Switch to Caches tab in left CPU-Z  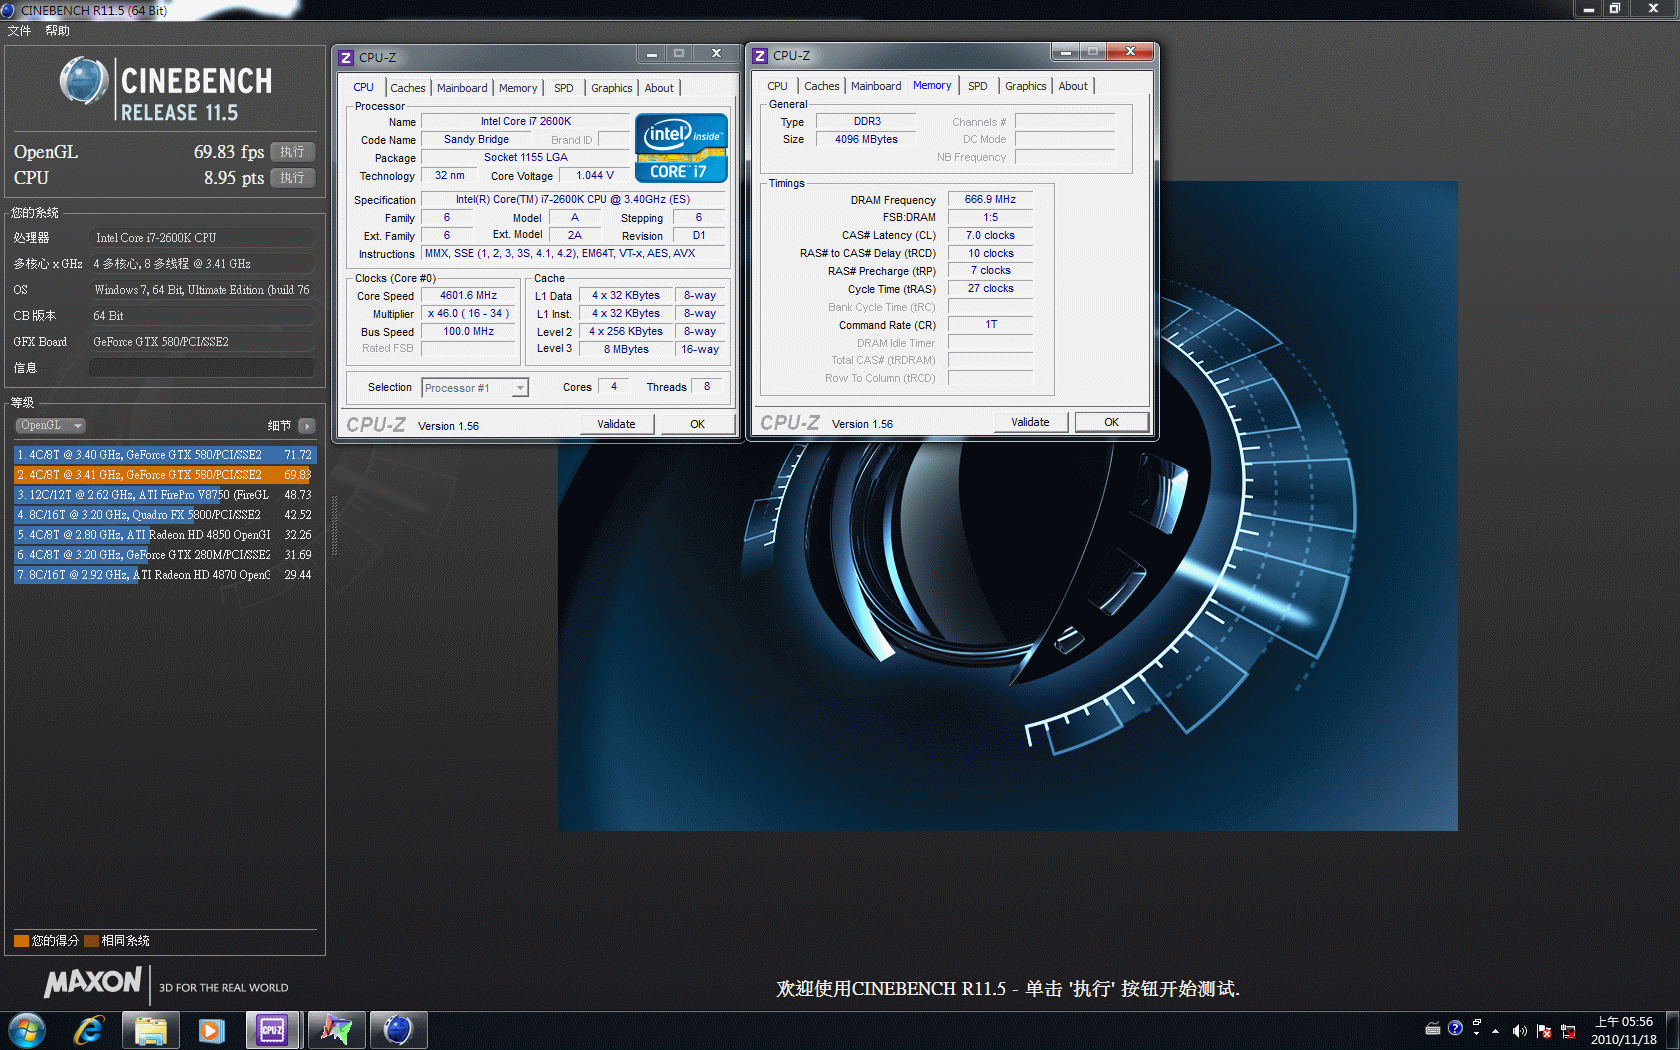[x=408, y=88]
